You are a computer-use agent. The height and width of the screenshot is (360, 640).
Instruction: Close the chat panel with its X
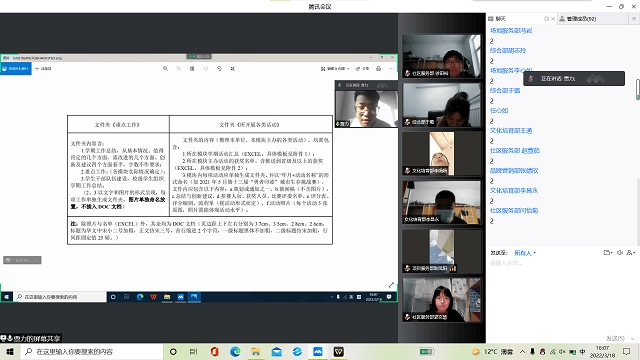tap(553, 19)
